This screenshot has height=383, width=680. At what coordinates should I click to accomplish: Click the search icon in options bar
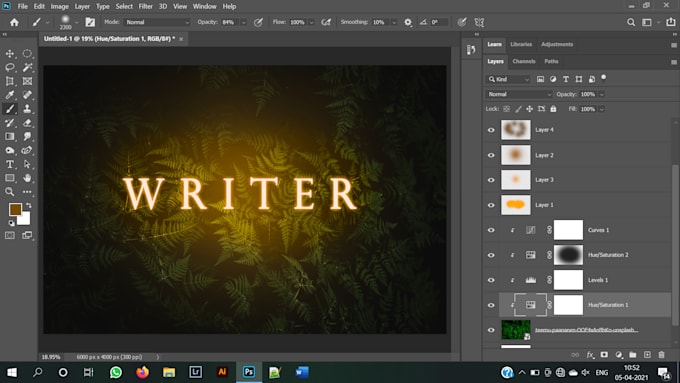[x=631, y=22]
